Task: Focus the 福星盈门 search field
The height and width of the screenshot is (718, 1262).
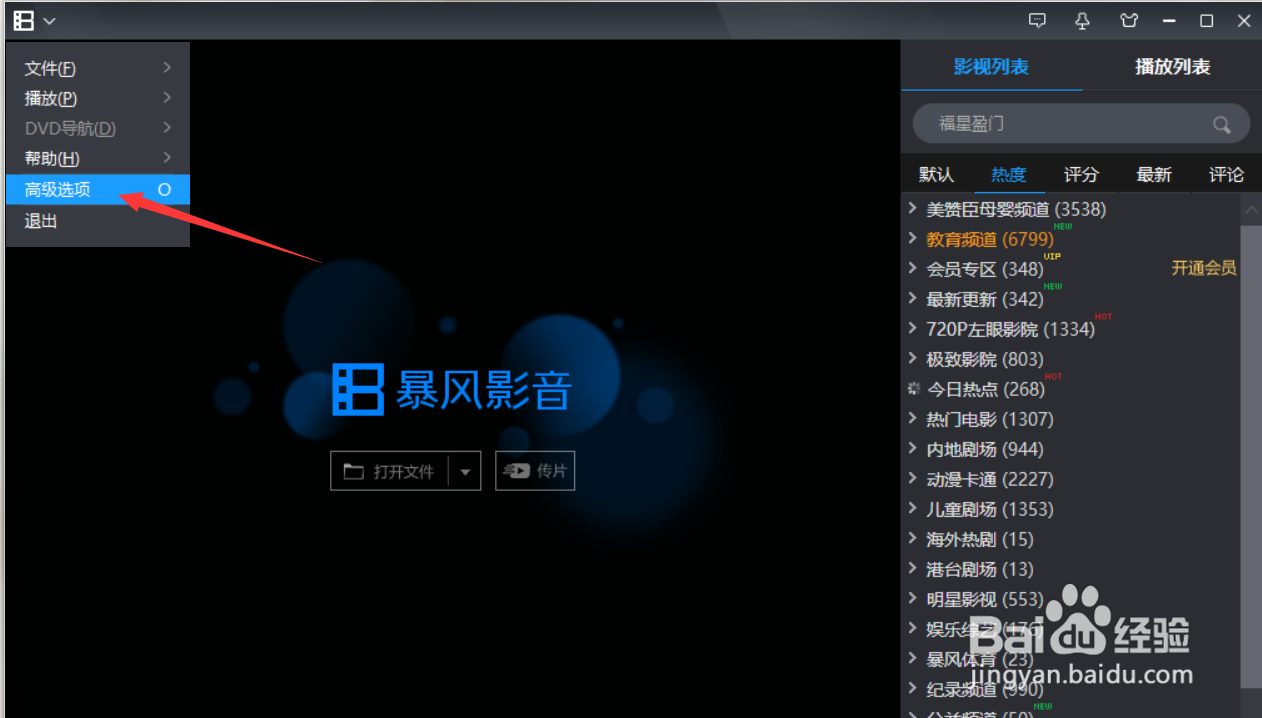Action: [1081, 124]
